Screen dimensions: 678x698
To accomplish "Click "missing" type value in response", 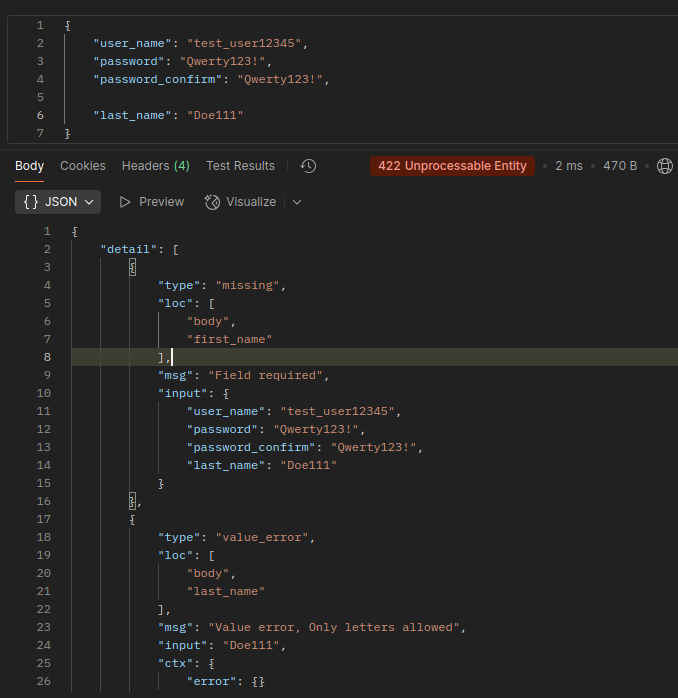I will tap(248, 285).
